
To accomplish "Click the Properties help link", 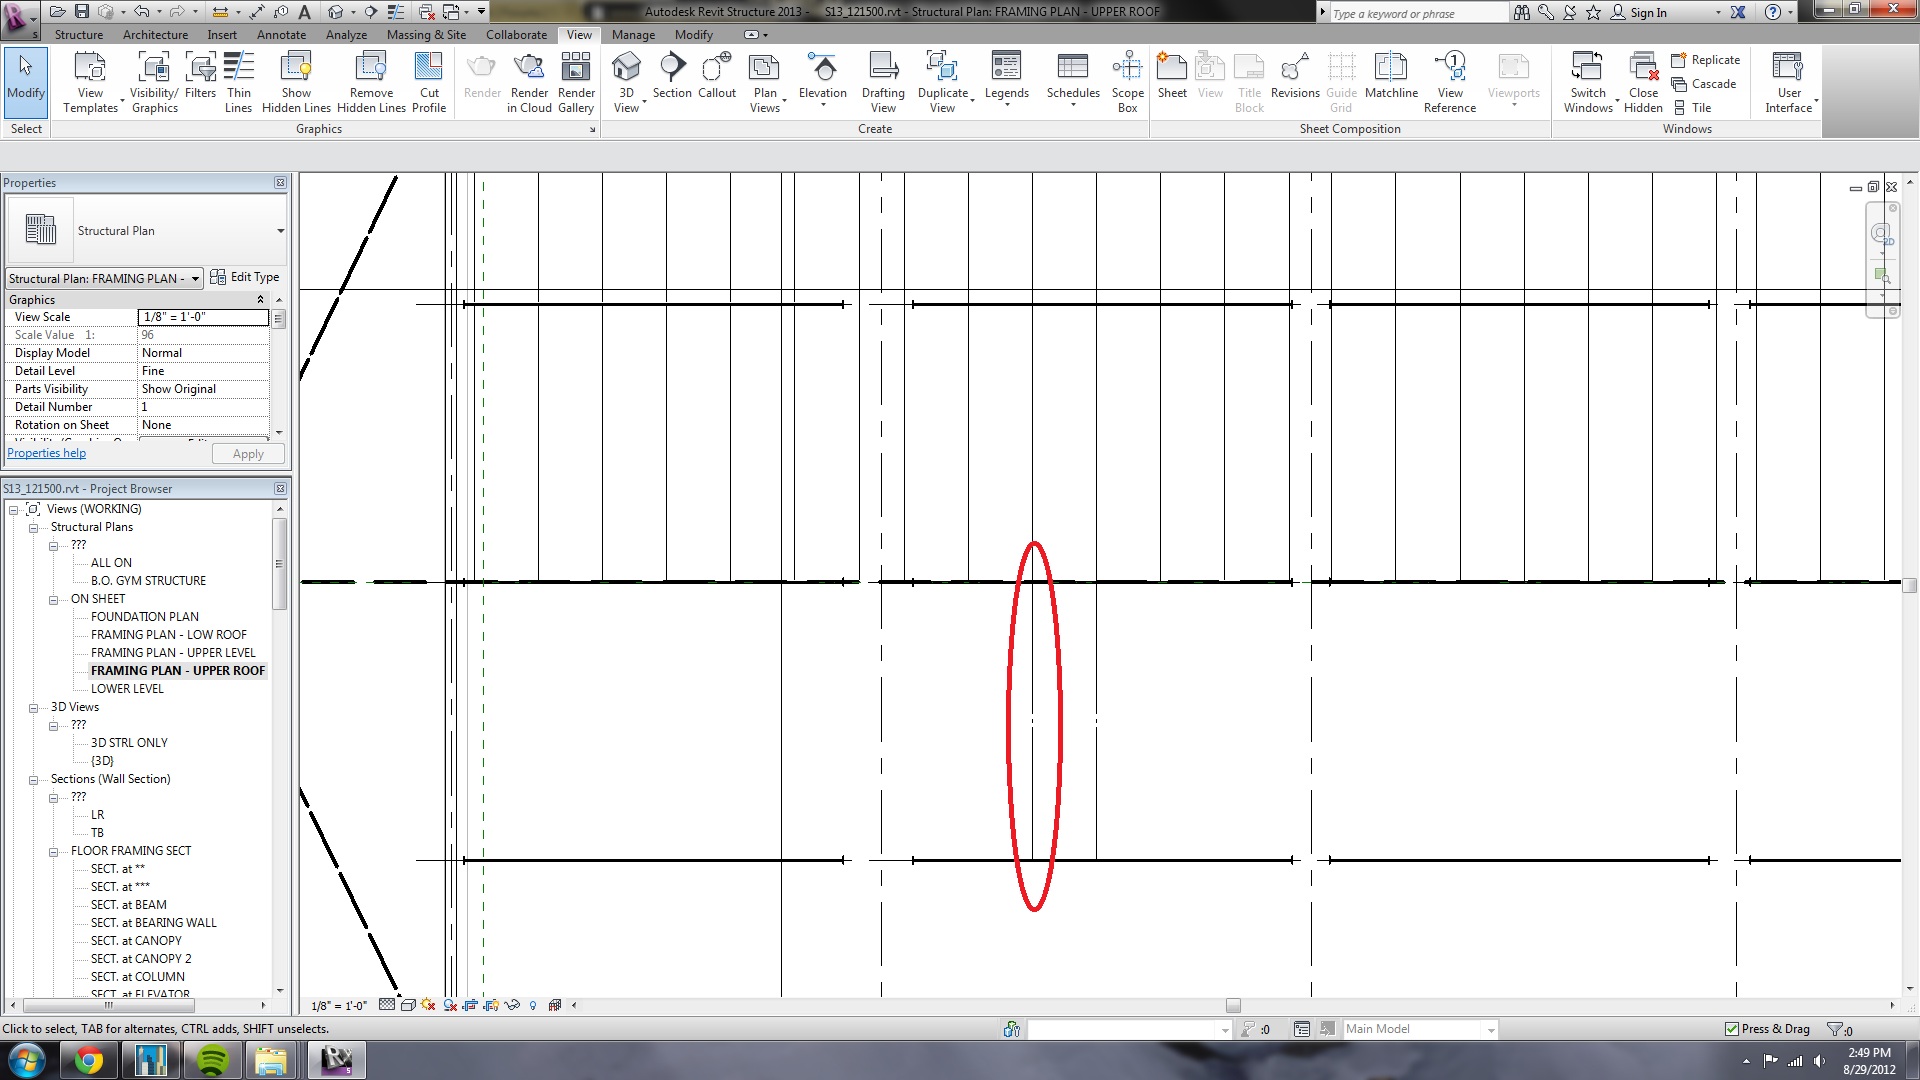I will point(46,453).
